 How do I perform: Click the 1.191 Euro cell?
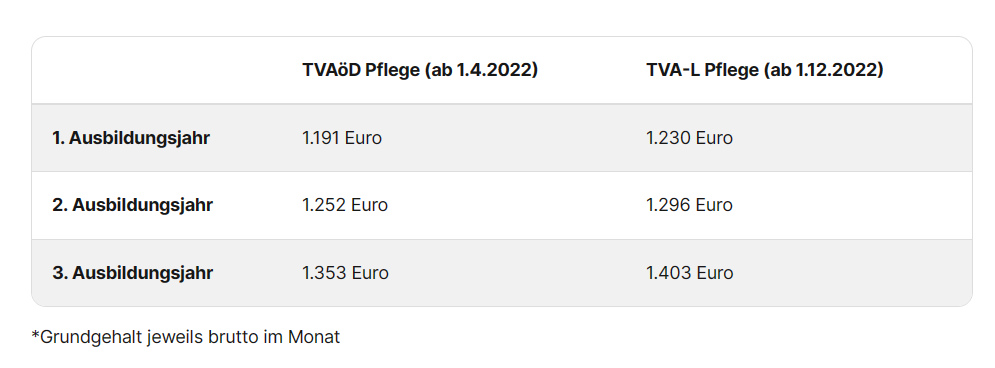tap(342, 138)
